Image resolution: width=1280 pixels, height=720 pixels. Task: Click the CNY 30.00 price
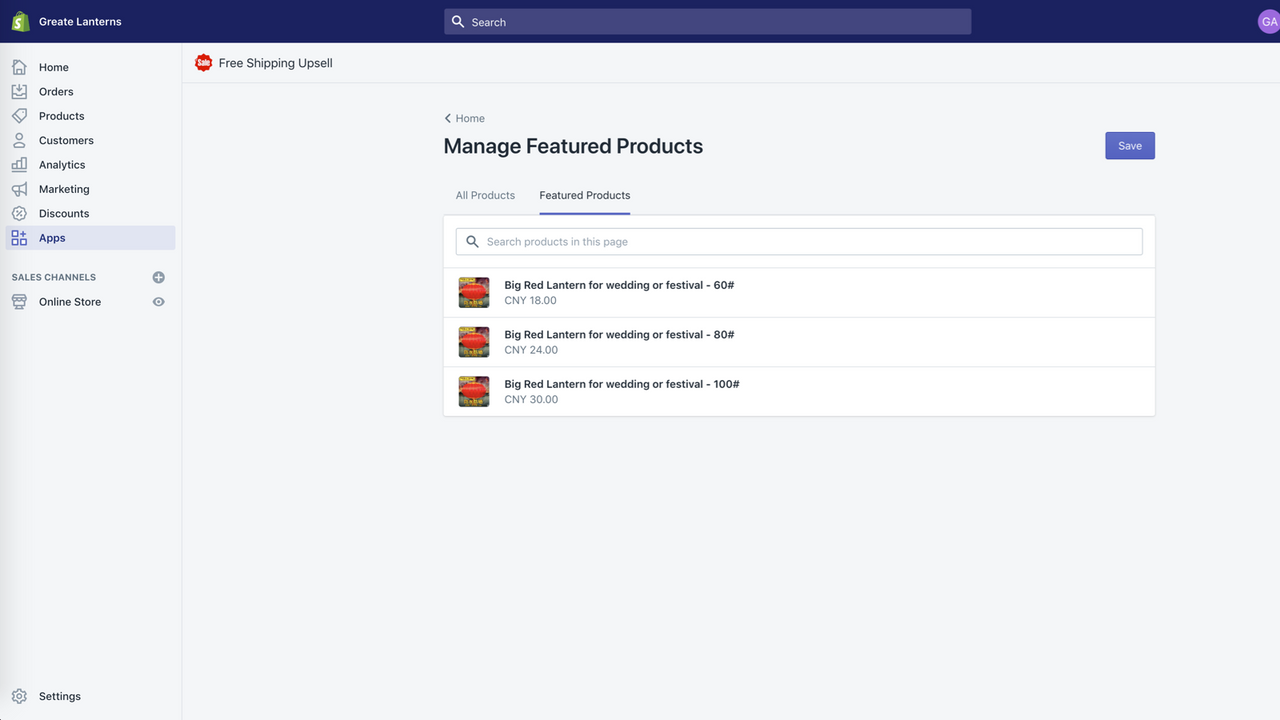531,399
